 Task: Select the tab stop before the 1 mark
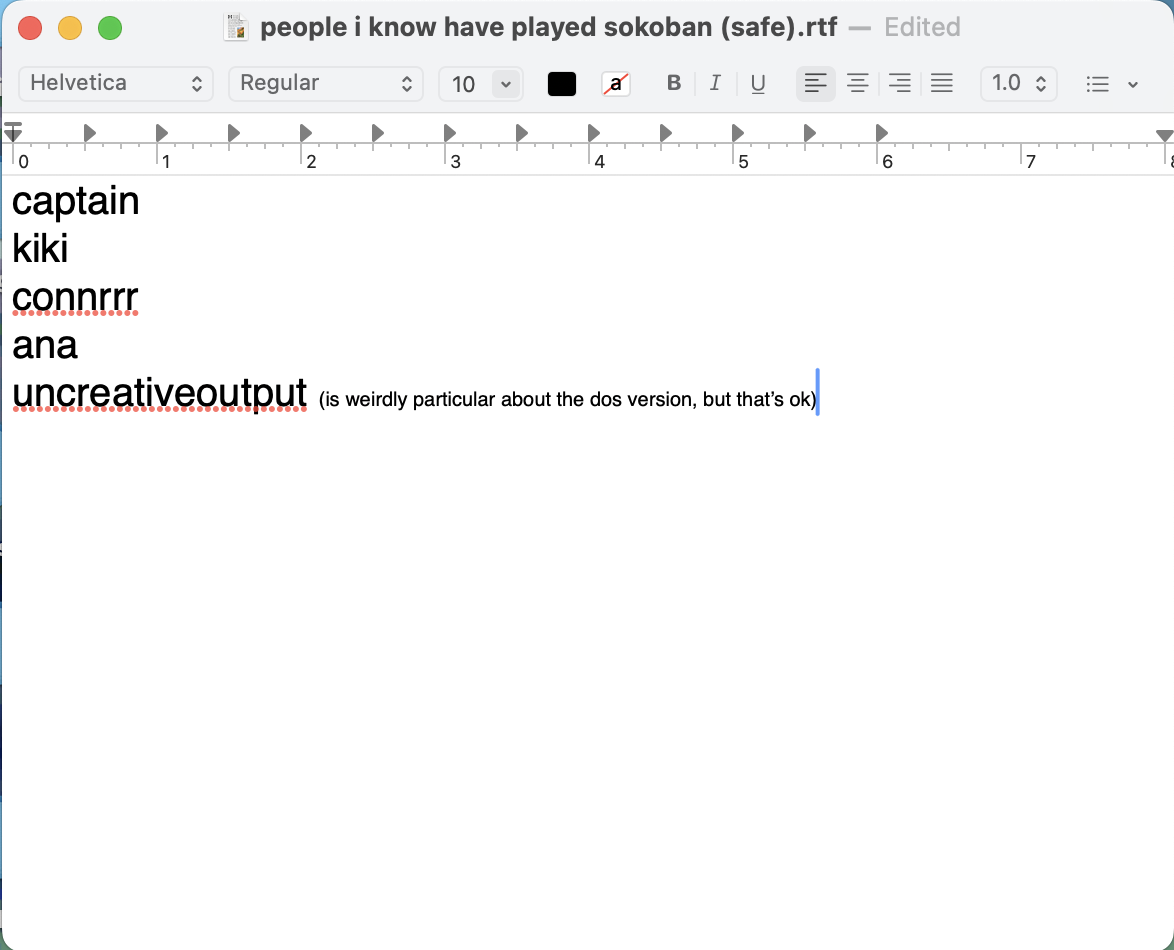point(89,133)
